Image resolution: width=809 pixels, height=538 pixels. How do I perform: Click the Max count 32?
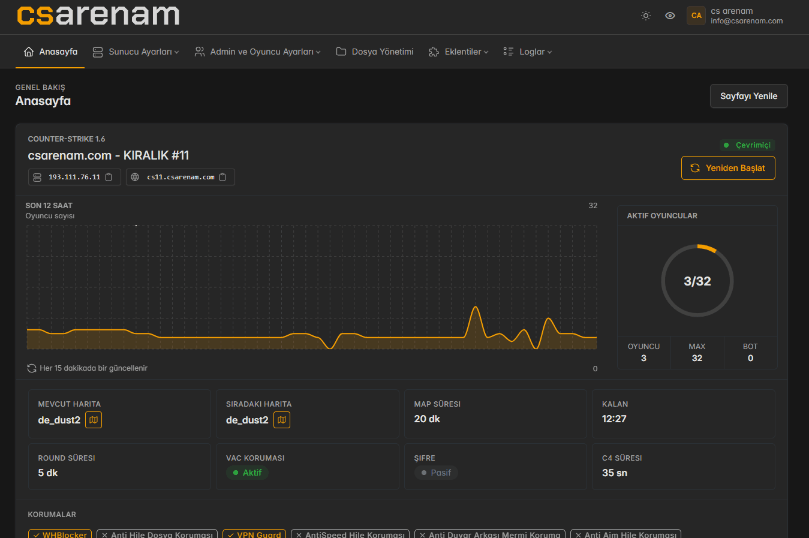click(x=697, y=358)
